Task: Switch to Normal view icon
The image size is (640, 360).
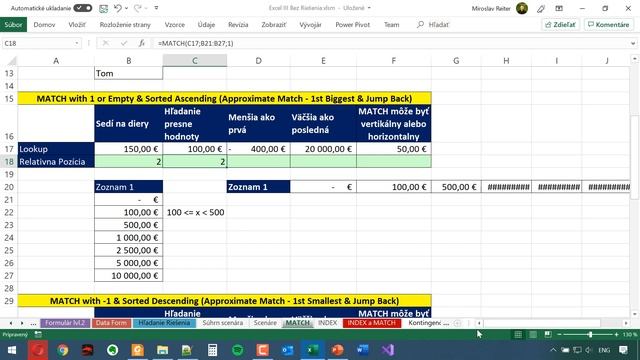Action: tap(518, 334)
